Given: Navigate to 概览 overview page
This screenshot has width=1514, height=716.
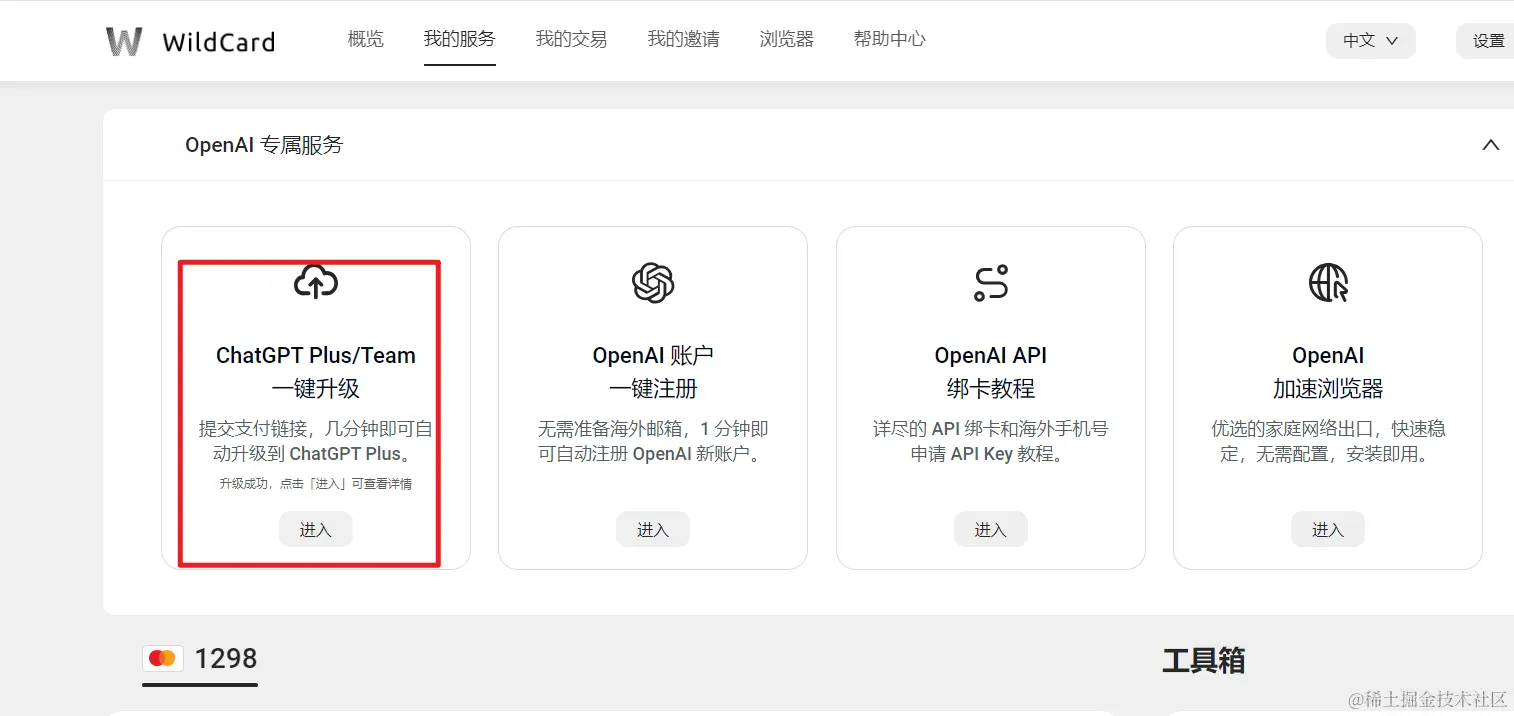Looking at the screenshot, I should click(x=364, y=39).
